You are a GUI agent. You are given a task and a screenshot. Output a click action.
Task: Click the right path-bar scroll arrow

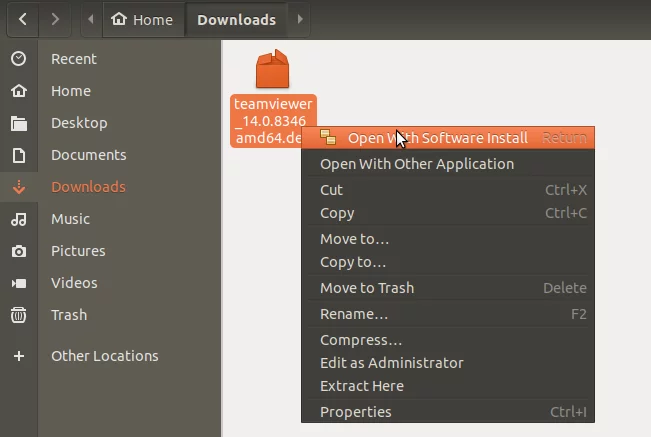(x=300, y=19)
